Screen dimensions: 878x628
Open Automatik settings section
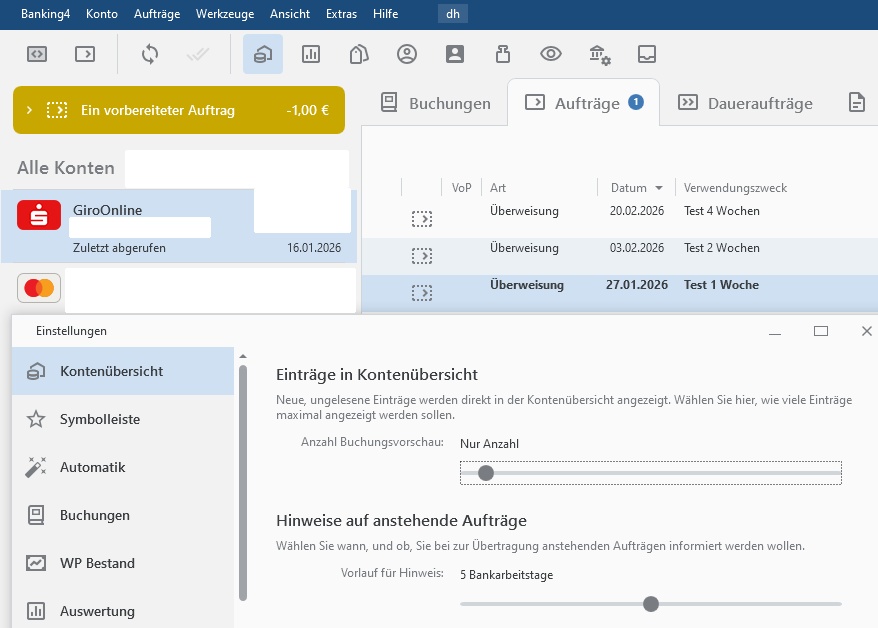92,467
